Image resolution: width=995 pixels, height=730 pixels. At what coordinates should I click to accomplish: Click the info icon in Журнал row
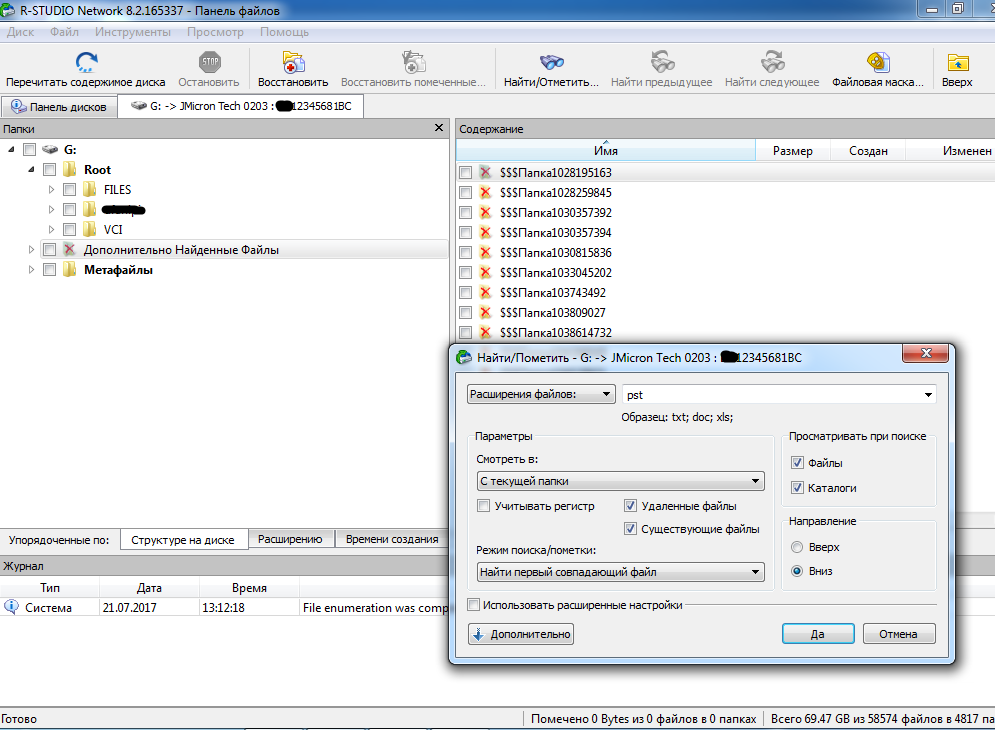click(x=11, y=607)
